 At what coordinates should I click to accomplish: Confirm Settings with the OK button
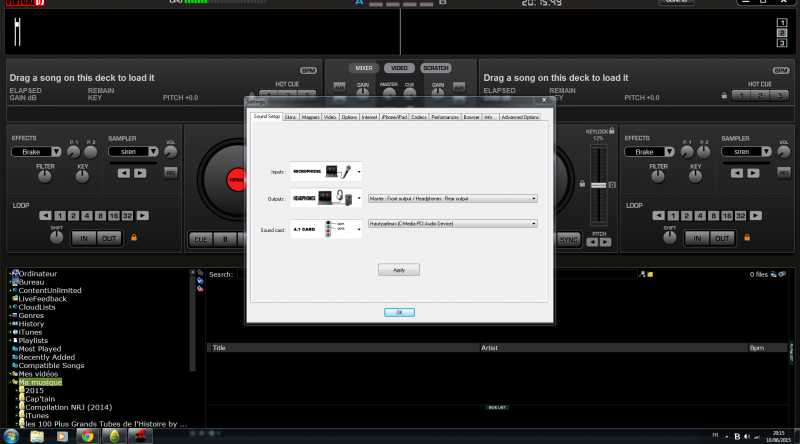click(x=399, y=312)
